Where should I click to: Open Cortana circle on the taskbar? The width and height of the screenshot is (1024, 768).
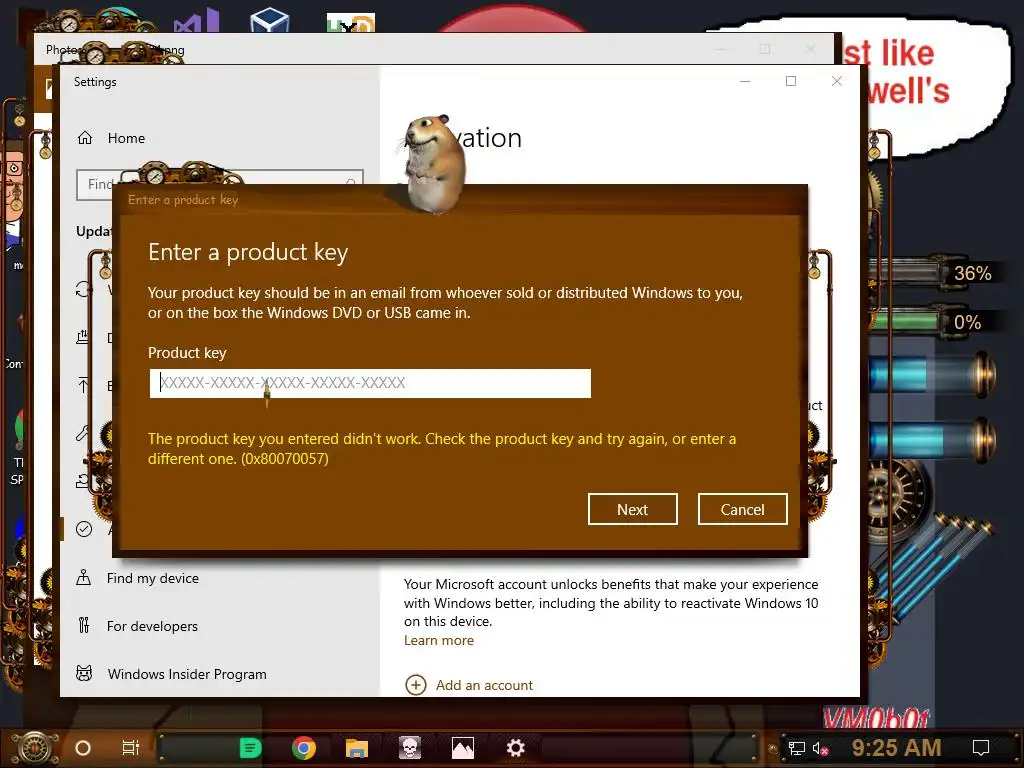point(83,748)
